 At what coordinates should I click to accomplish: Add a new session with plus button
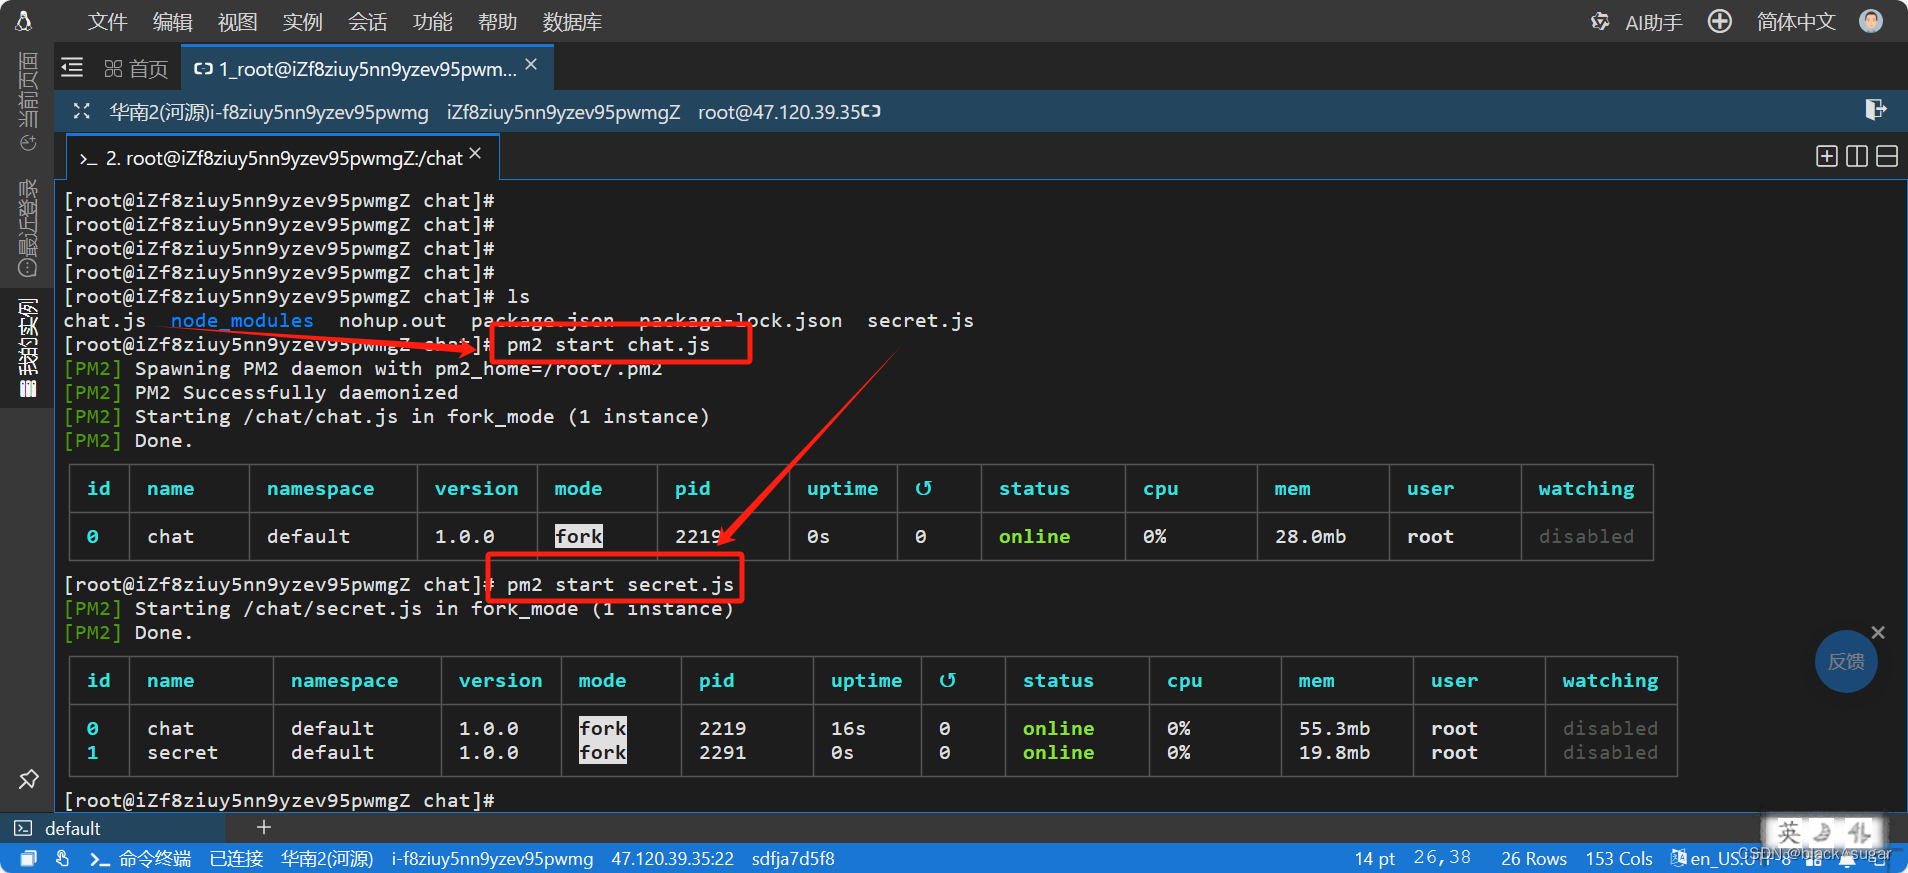(x=264, y=827)
